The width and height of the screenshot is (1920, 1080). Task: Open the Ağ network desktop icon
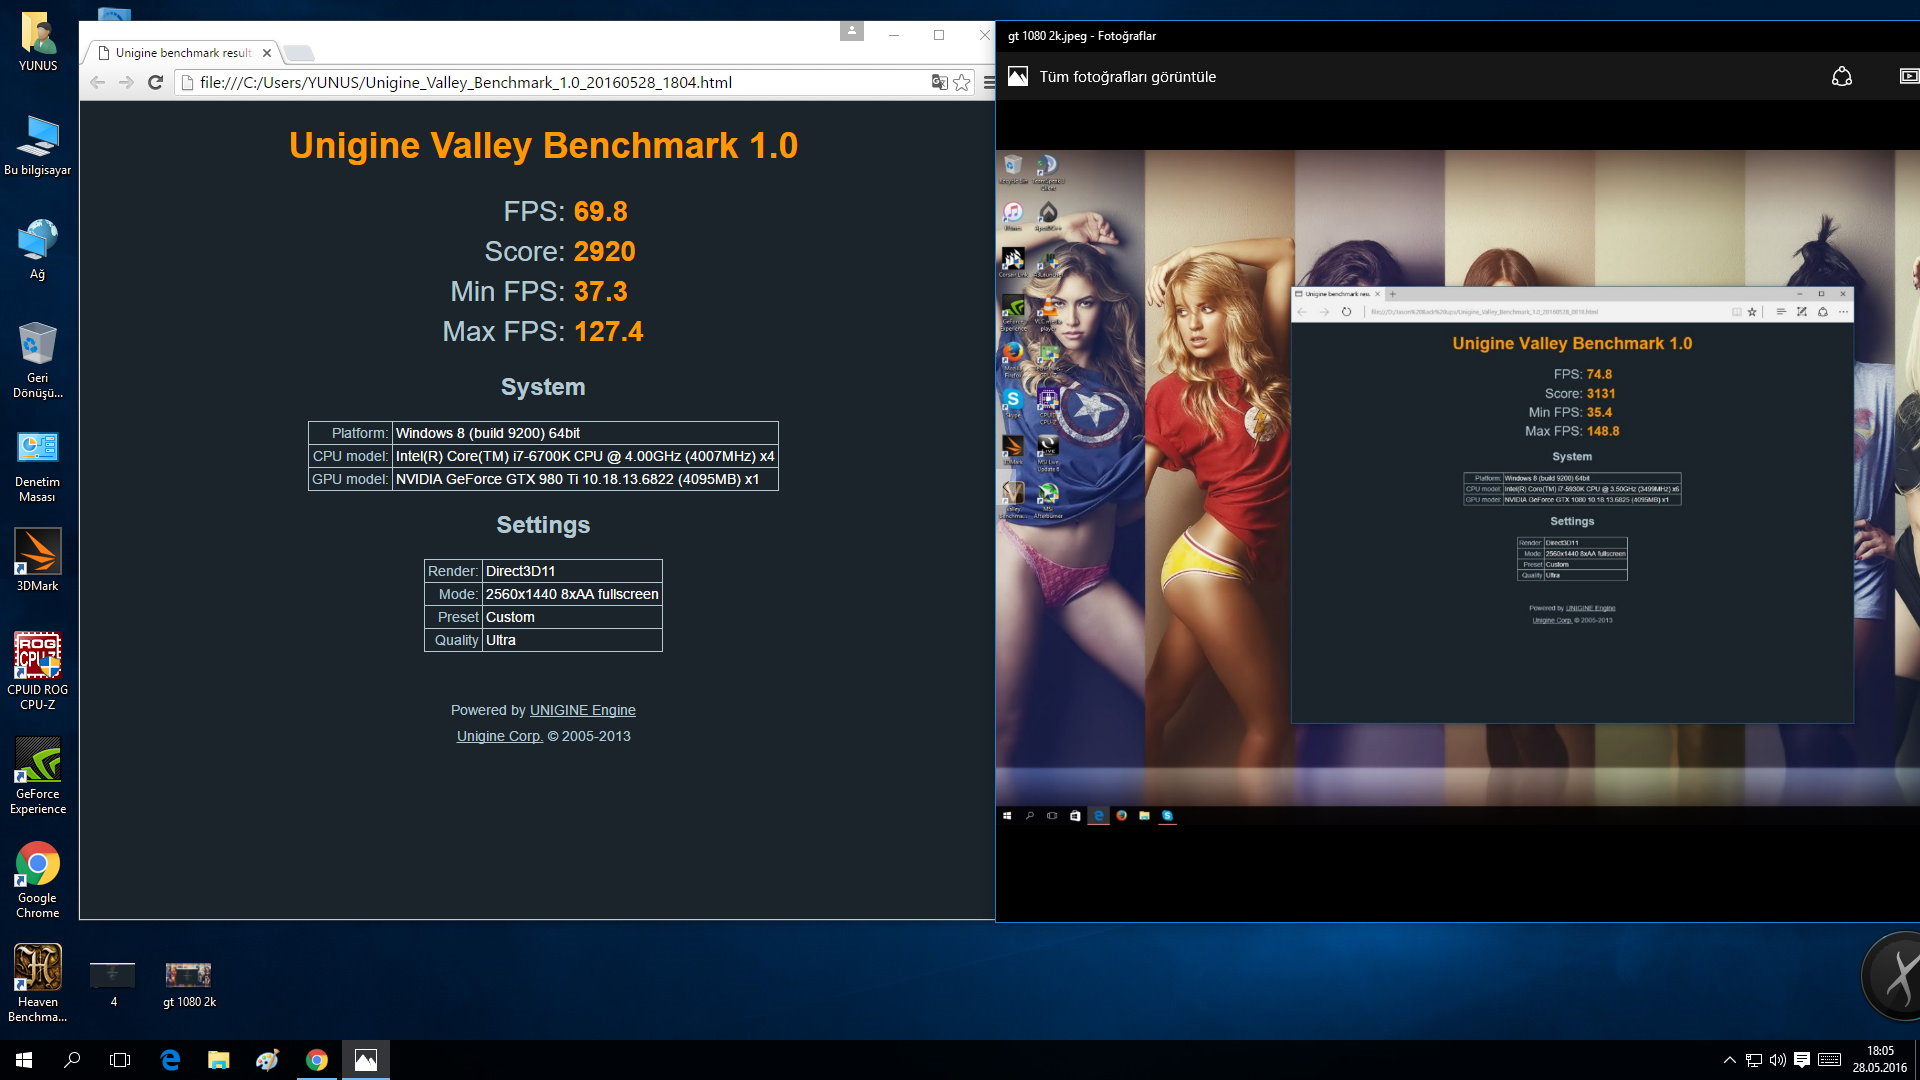click(x=38, y=250)
